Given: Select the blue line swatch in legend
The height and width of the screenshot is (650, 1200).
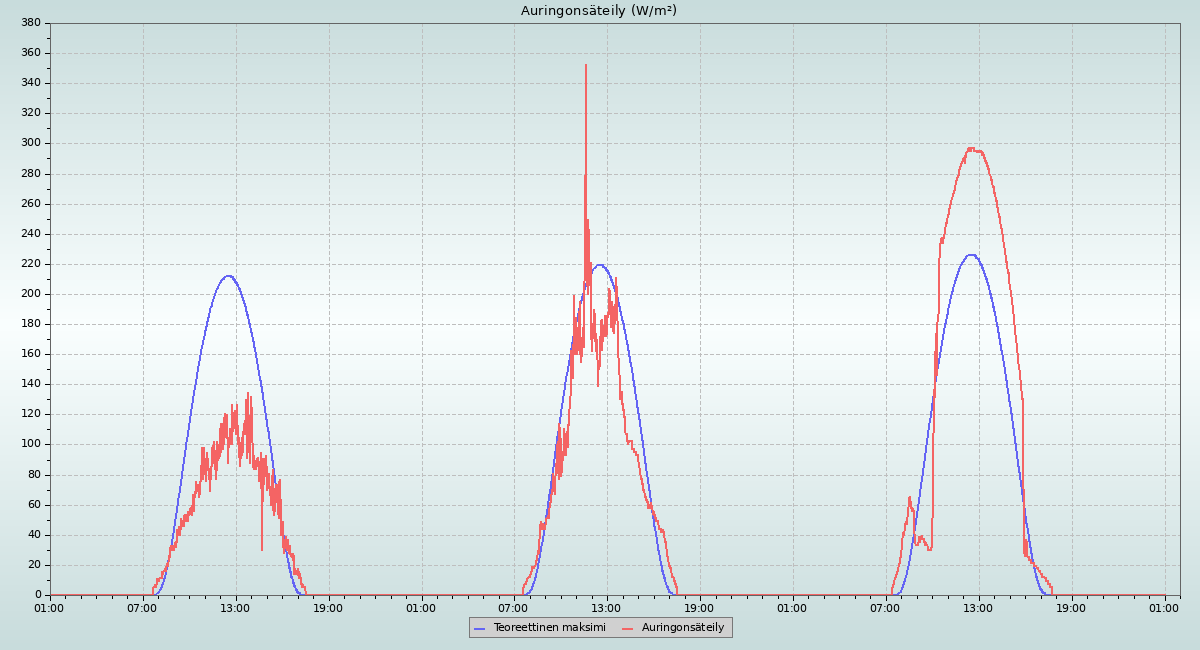Looking at the screenshot, I should coord(479,628).
